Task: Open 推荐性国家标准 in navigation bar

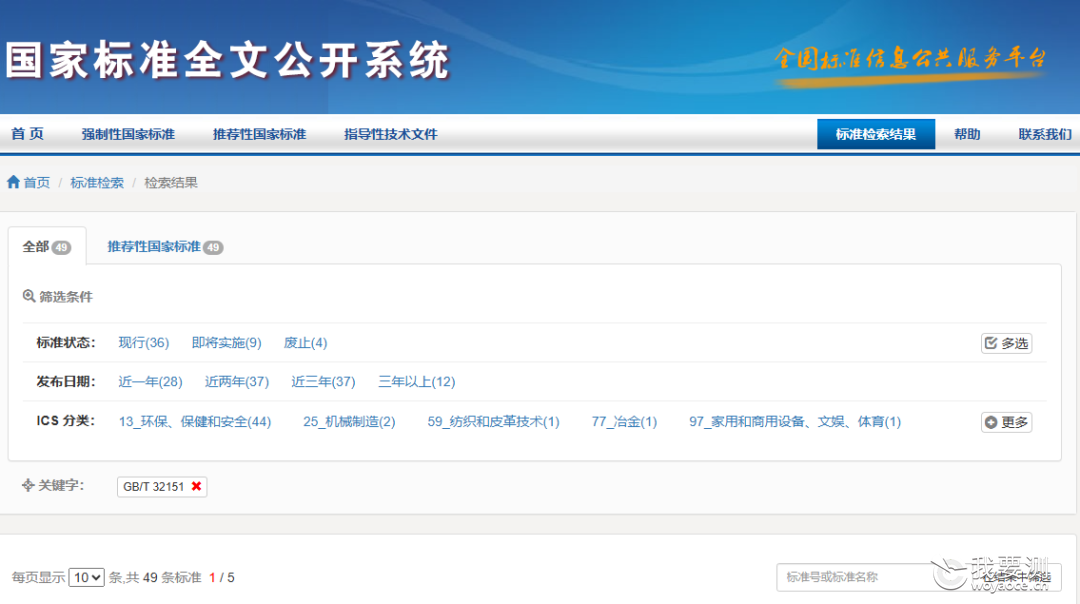Action: 259,134
